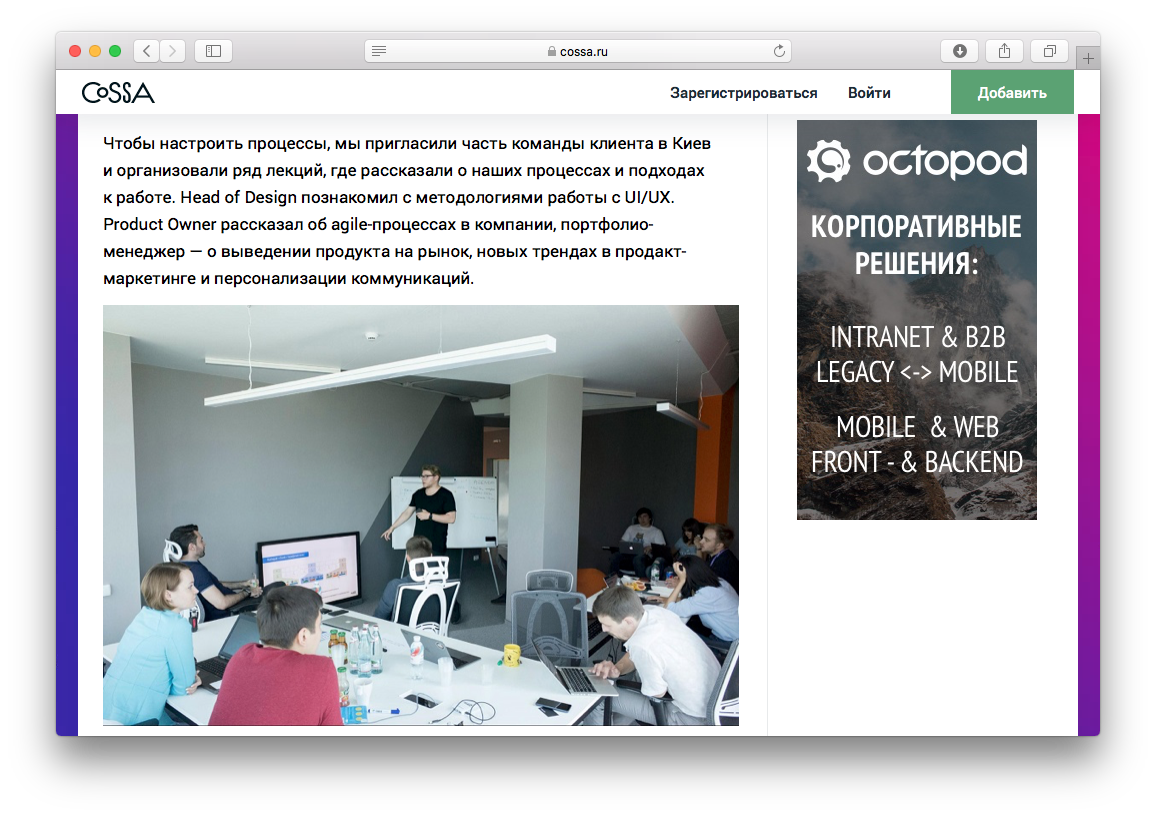Screen dimensions: 1156x816
Task: Open the Share menu
Action: 1004,51
